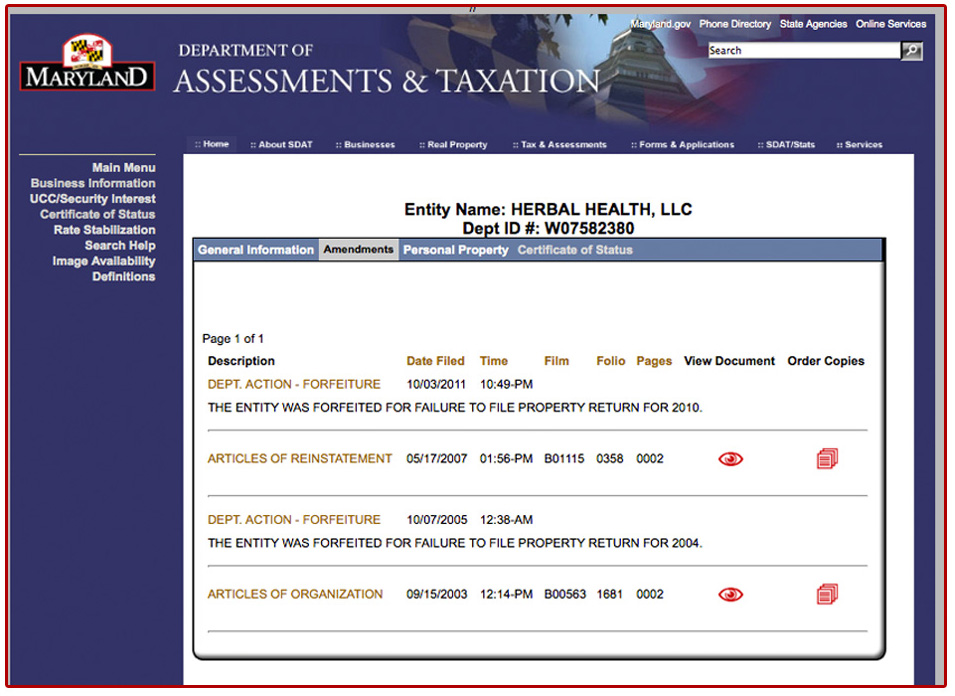Click the 2005 Dept. Action - Forfeiture entry
This screenshot has height=696, width=955.
coord(294,519)
